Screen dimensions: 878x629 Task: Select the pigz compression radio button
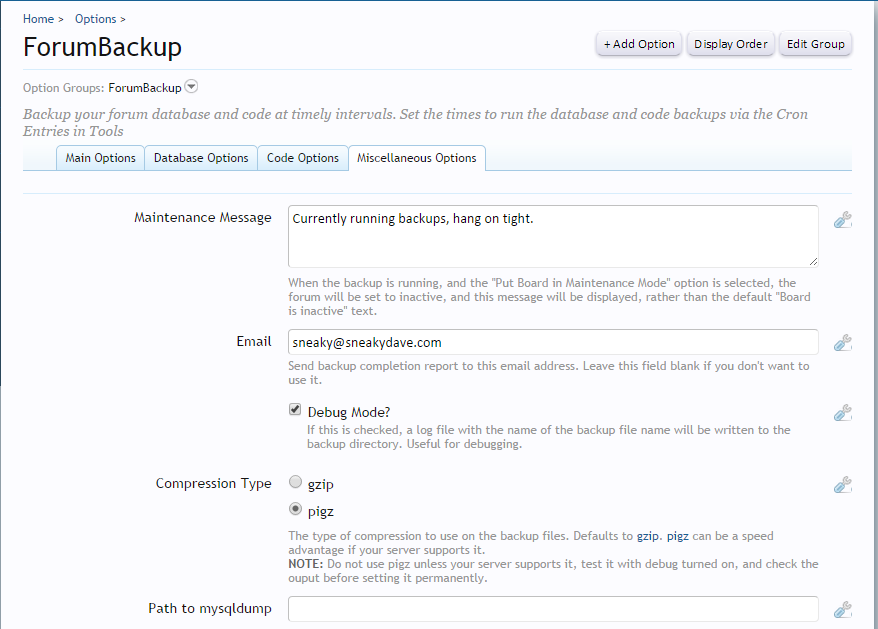pyautogui.click(x=295, y=509)
